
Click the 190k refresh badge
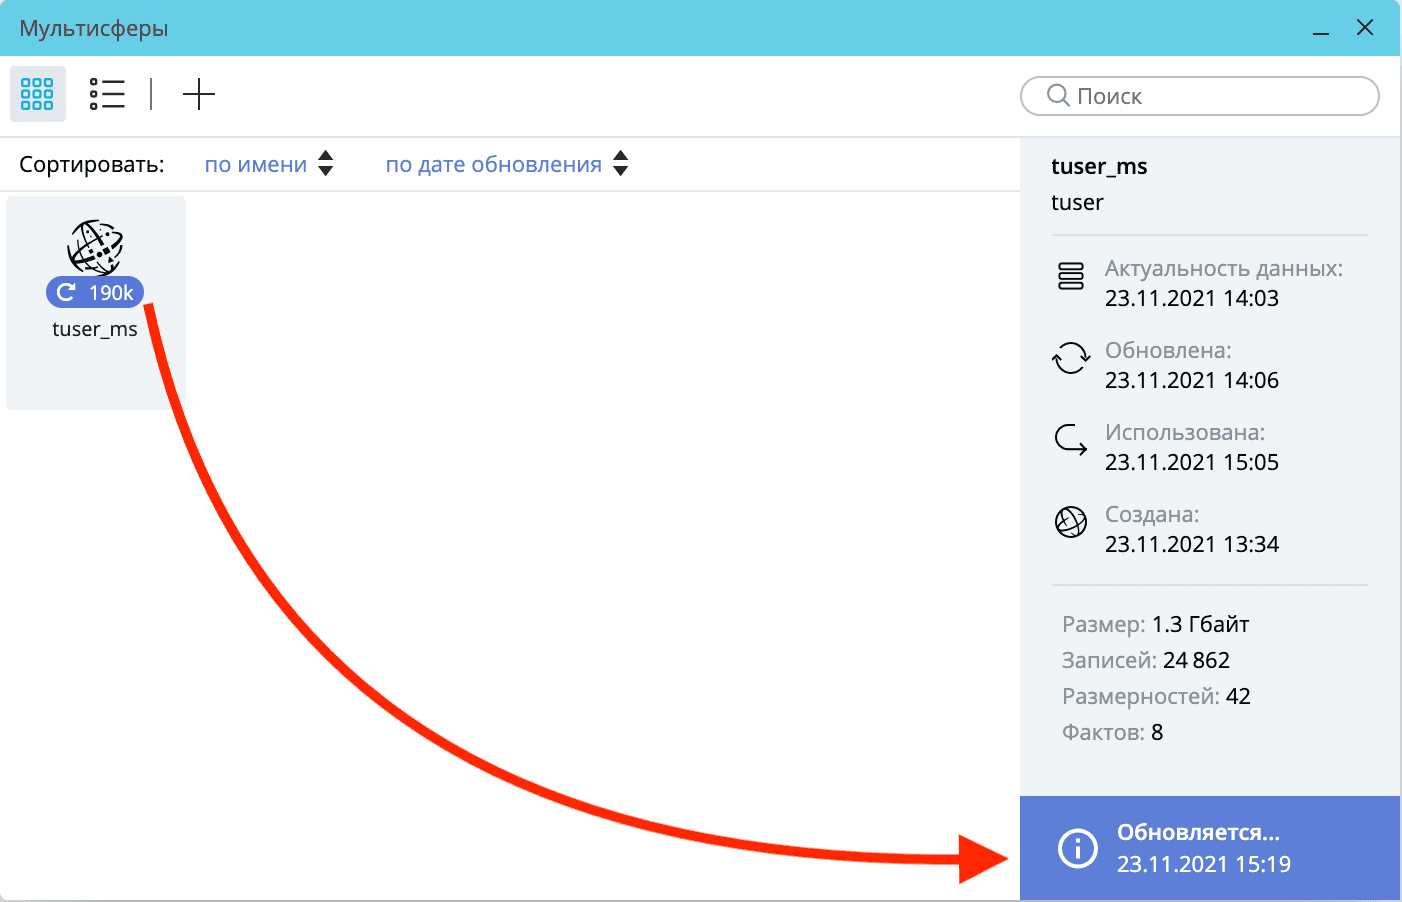click(x=95, y=292)
